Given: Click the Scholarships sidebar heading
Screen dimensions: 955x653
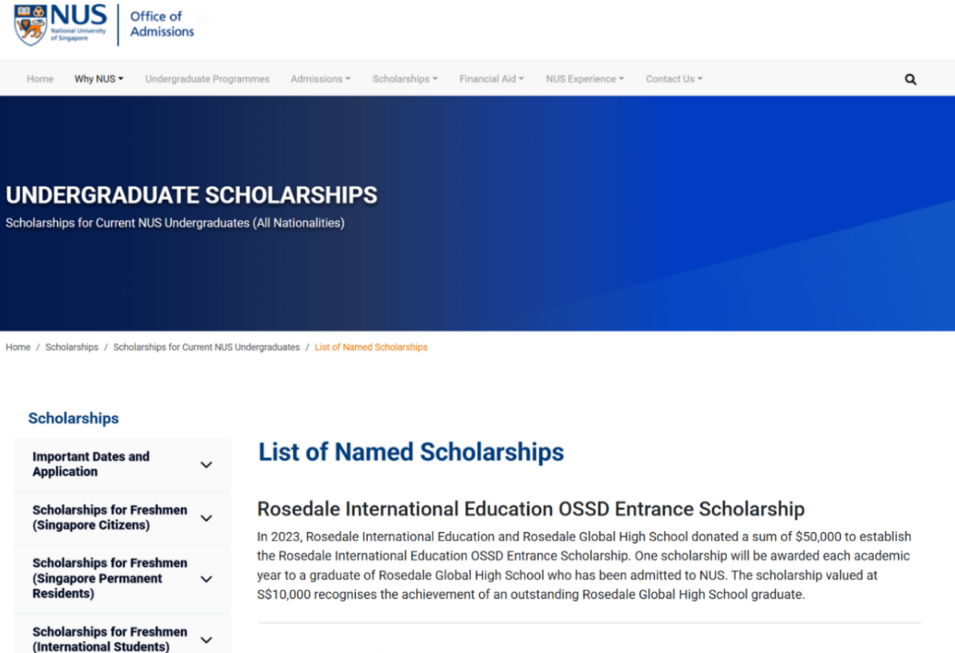Looking at the screenshot, I should (x=73, y=418).
